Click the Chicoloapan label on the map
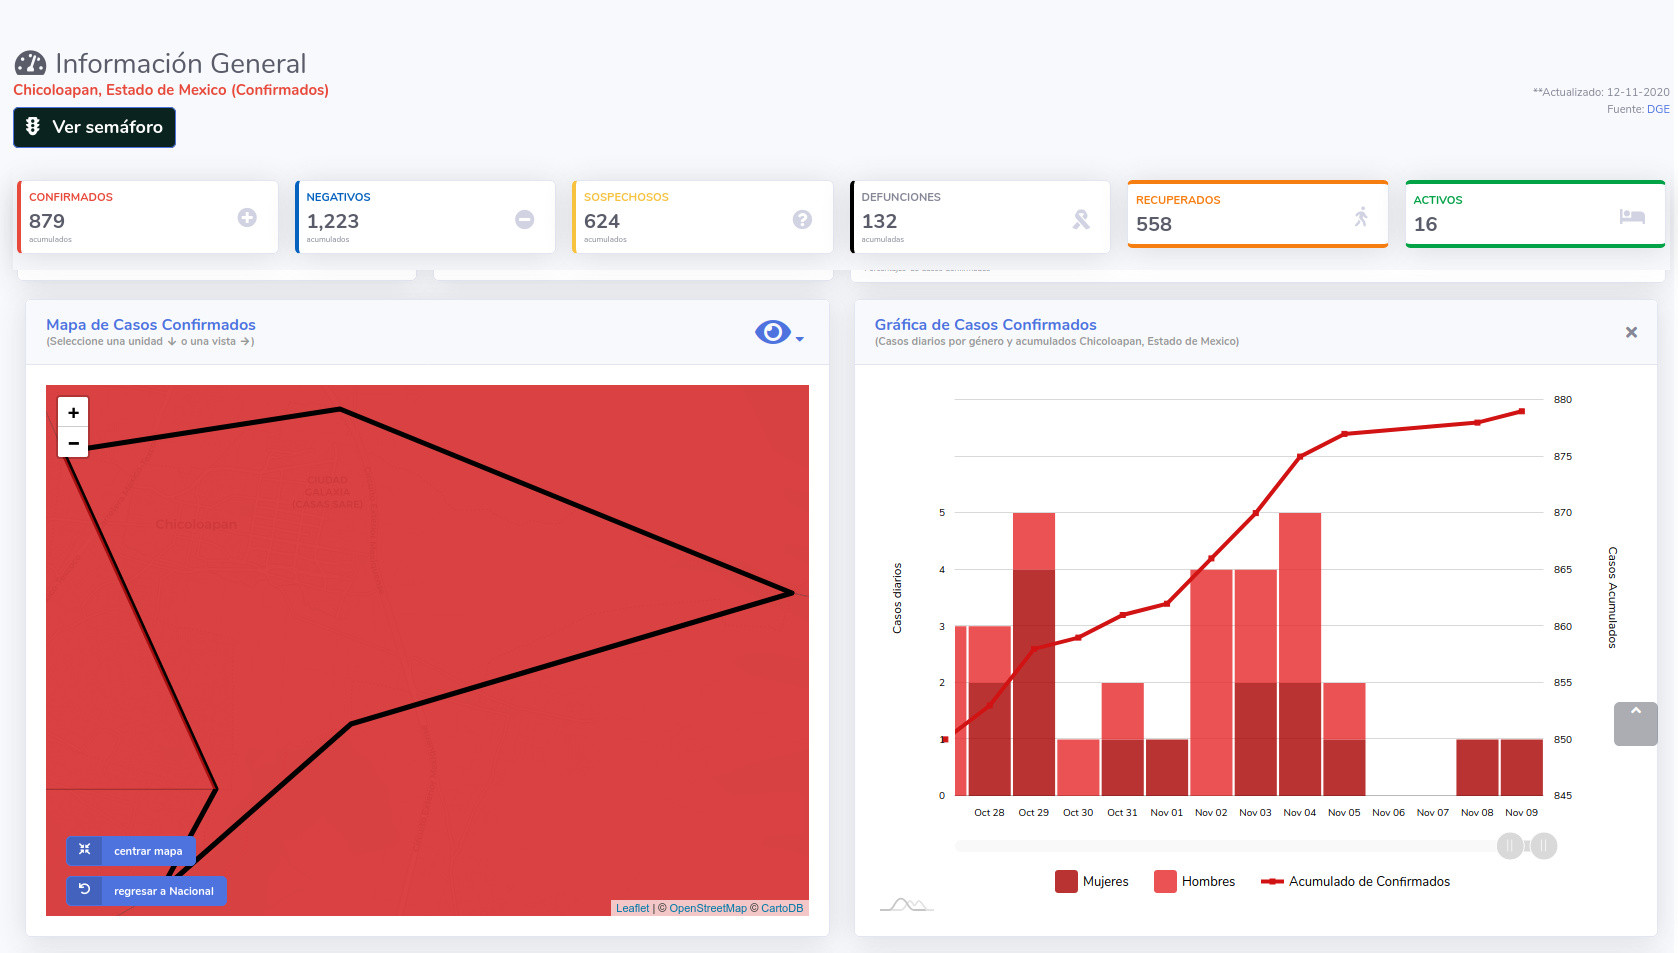The height and width of the screenshot is (953, 1678). [196, 524]
